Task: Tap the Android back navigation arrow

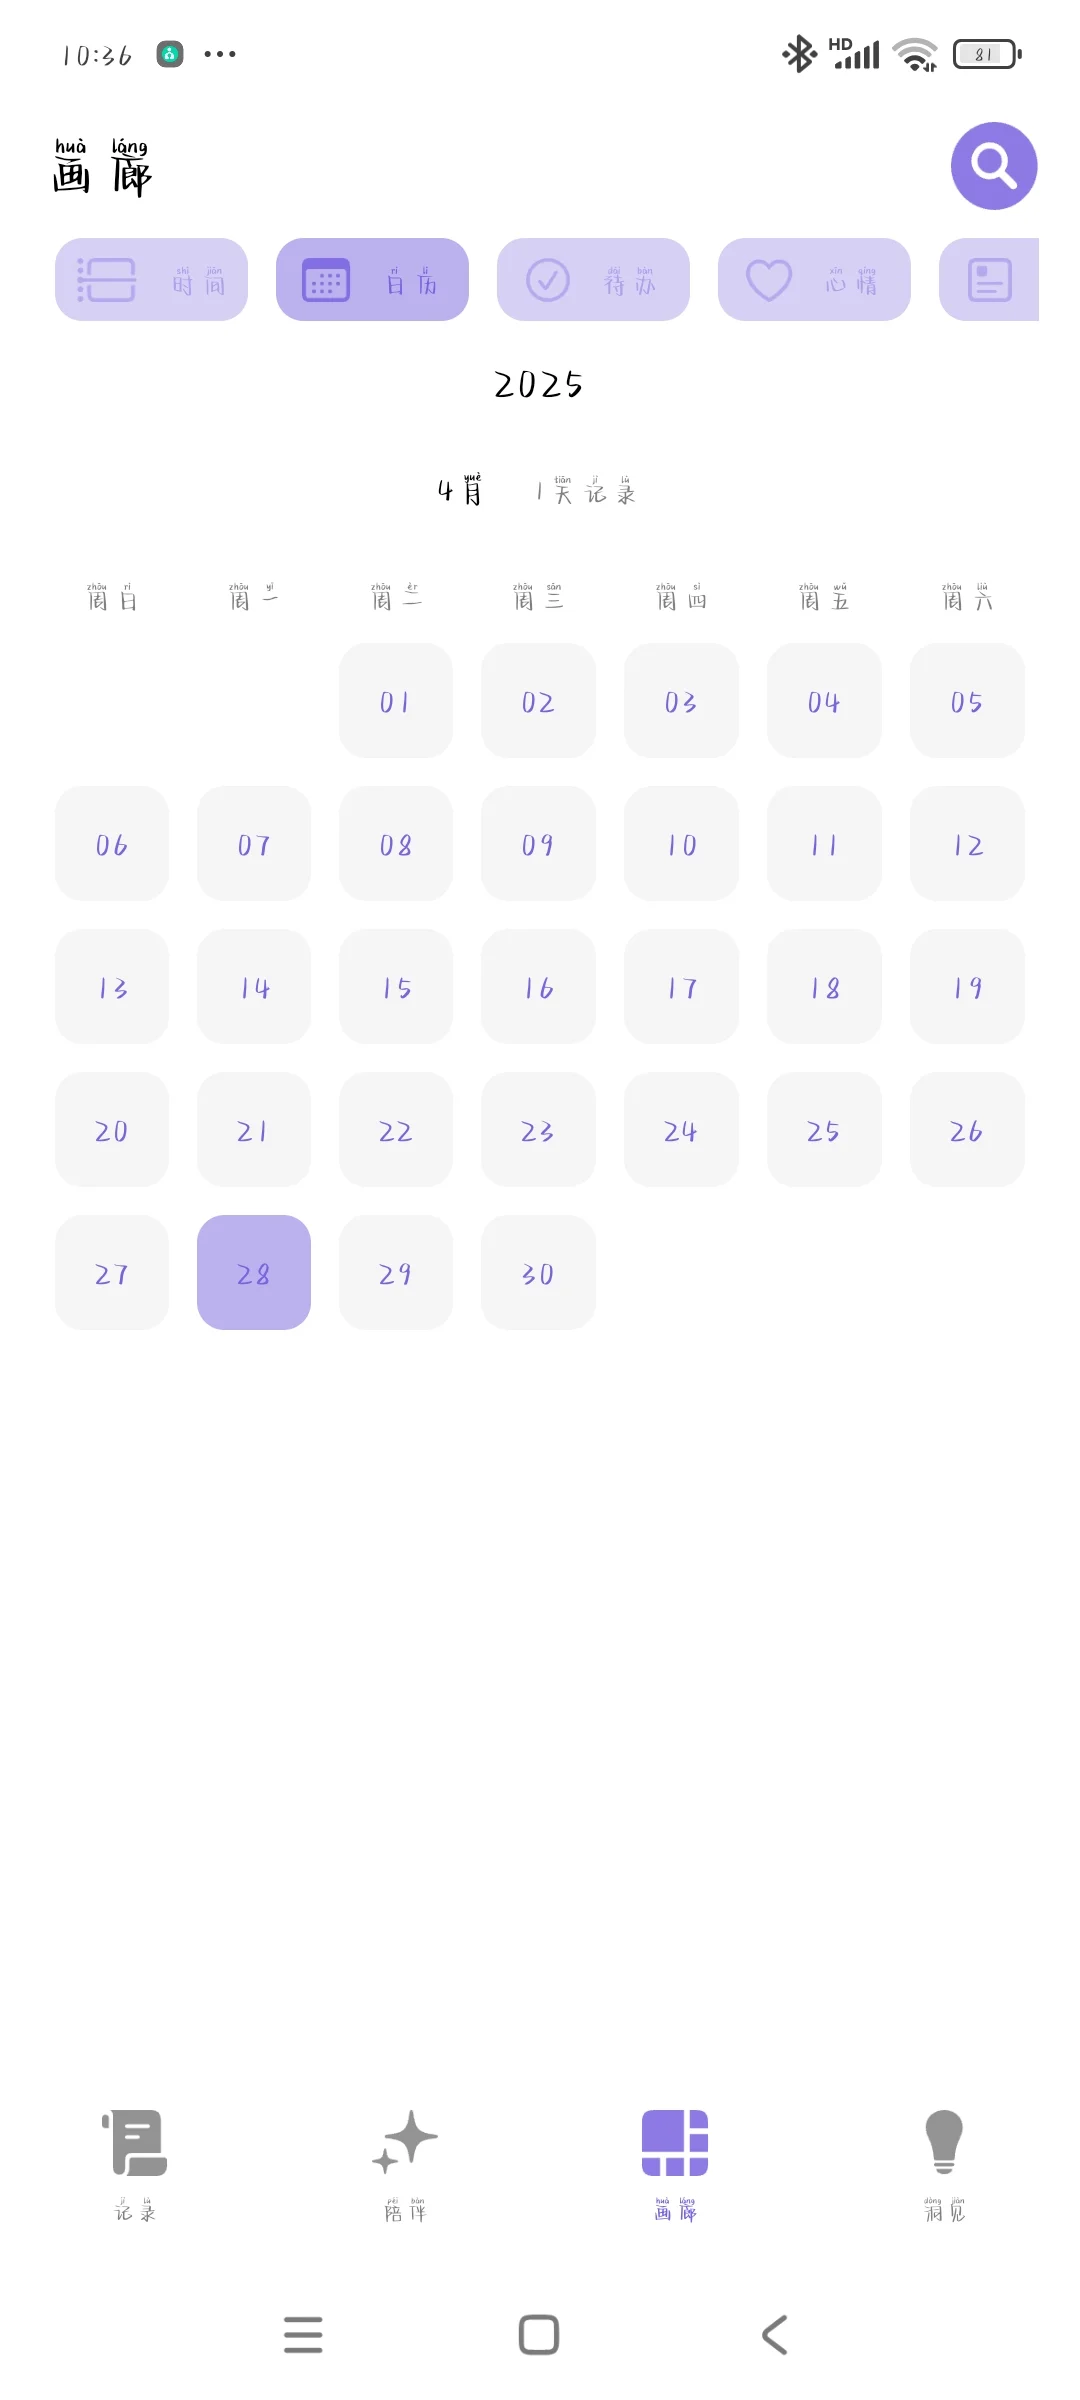Action: pos(775,2335)
